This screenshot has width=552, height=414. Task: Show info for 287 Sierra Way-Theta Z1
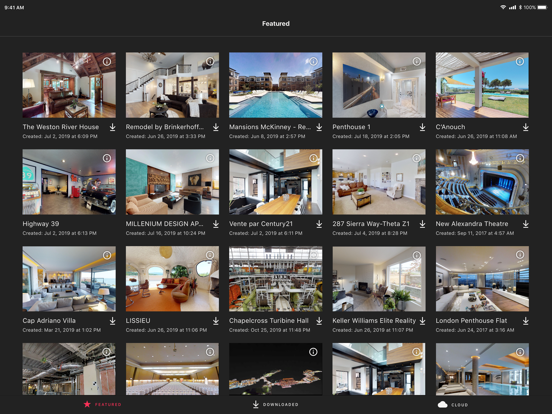pyautogui.click(x=416, y=158)
